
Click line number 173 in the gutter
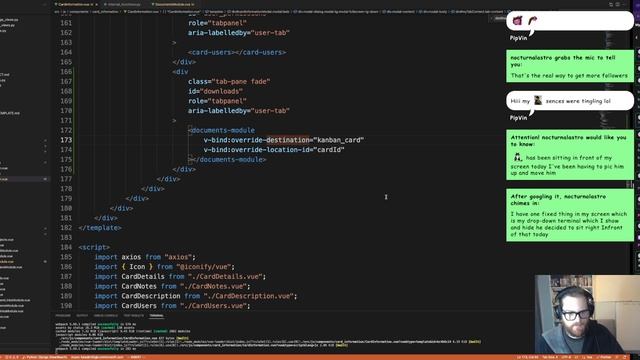click(66, 140)
